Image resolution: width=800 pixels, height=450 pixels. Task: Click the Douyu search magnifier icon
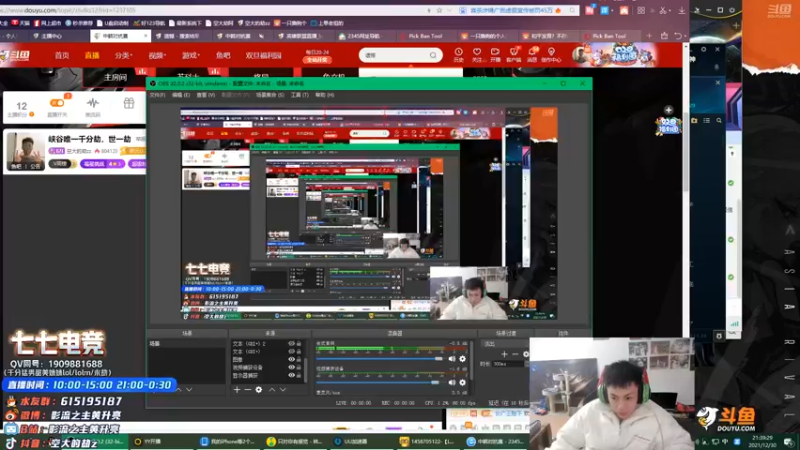coord(433,55)
